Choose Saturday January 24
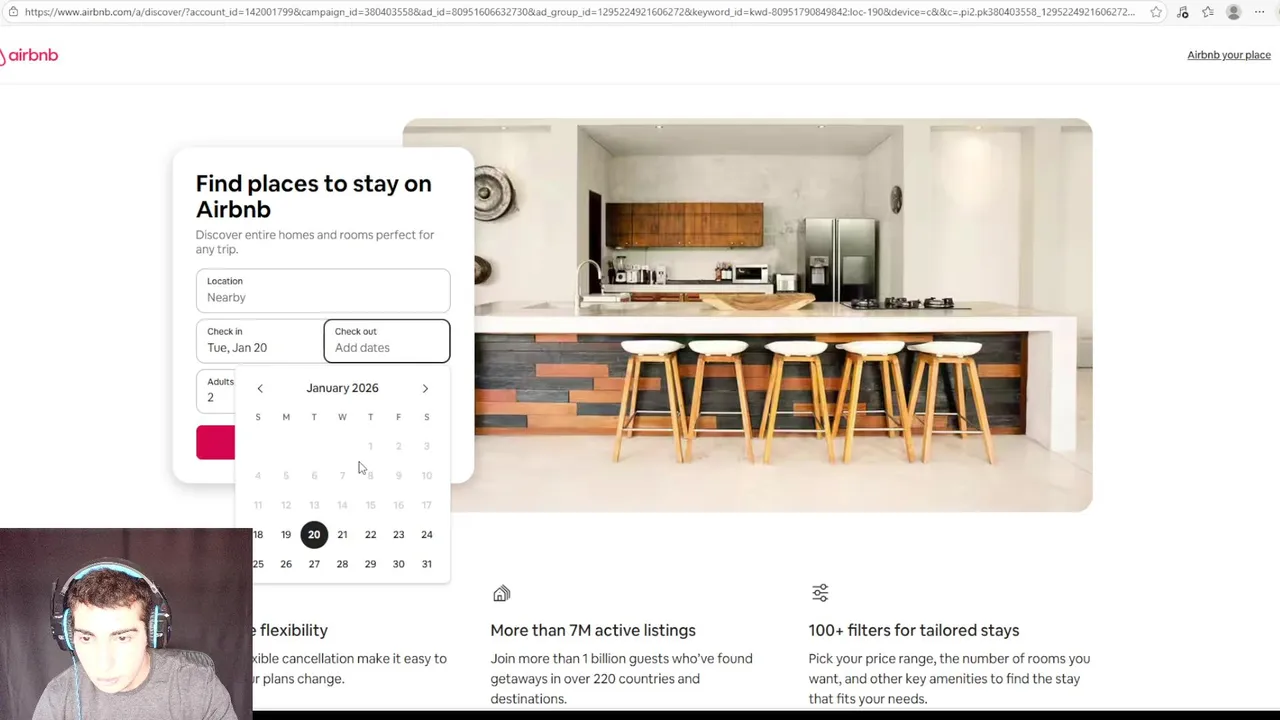This screenshot has height=720, width=1280. (x=427, y=534)
